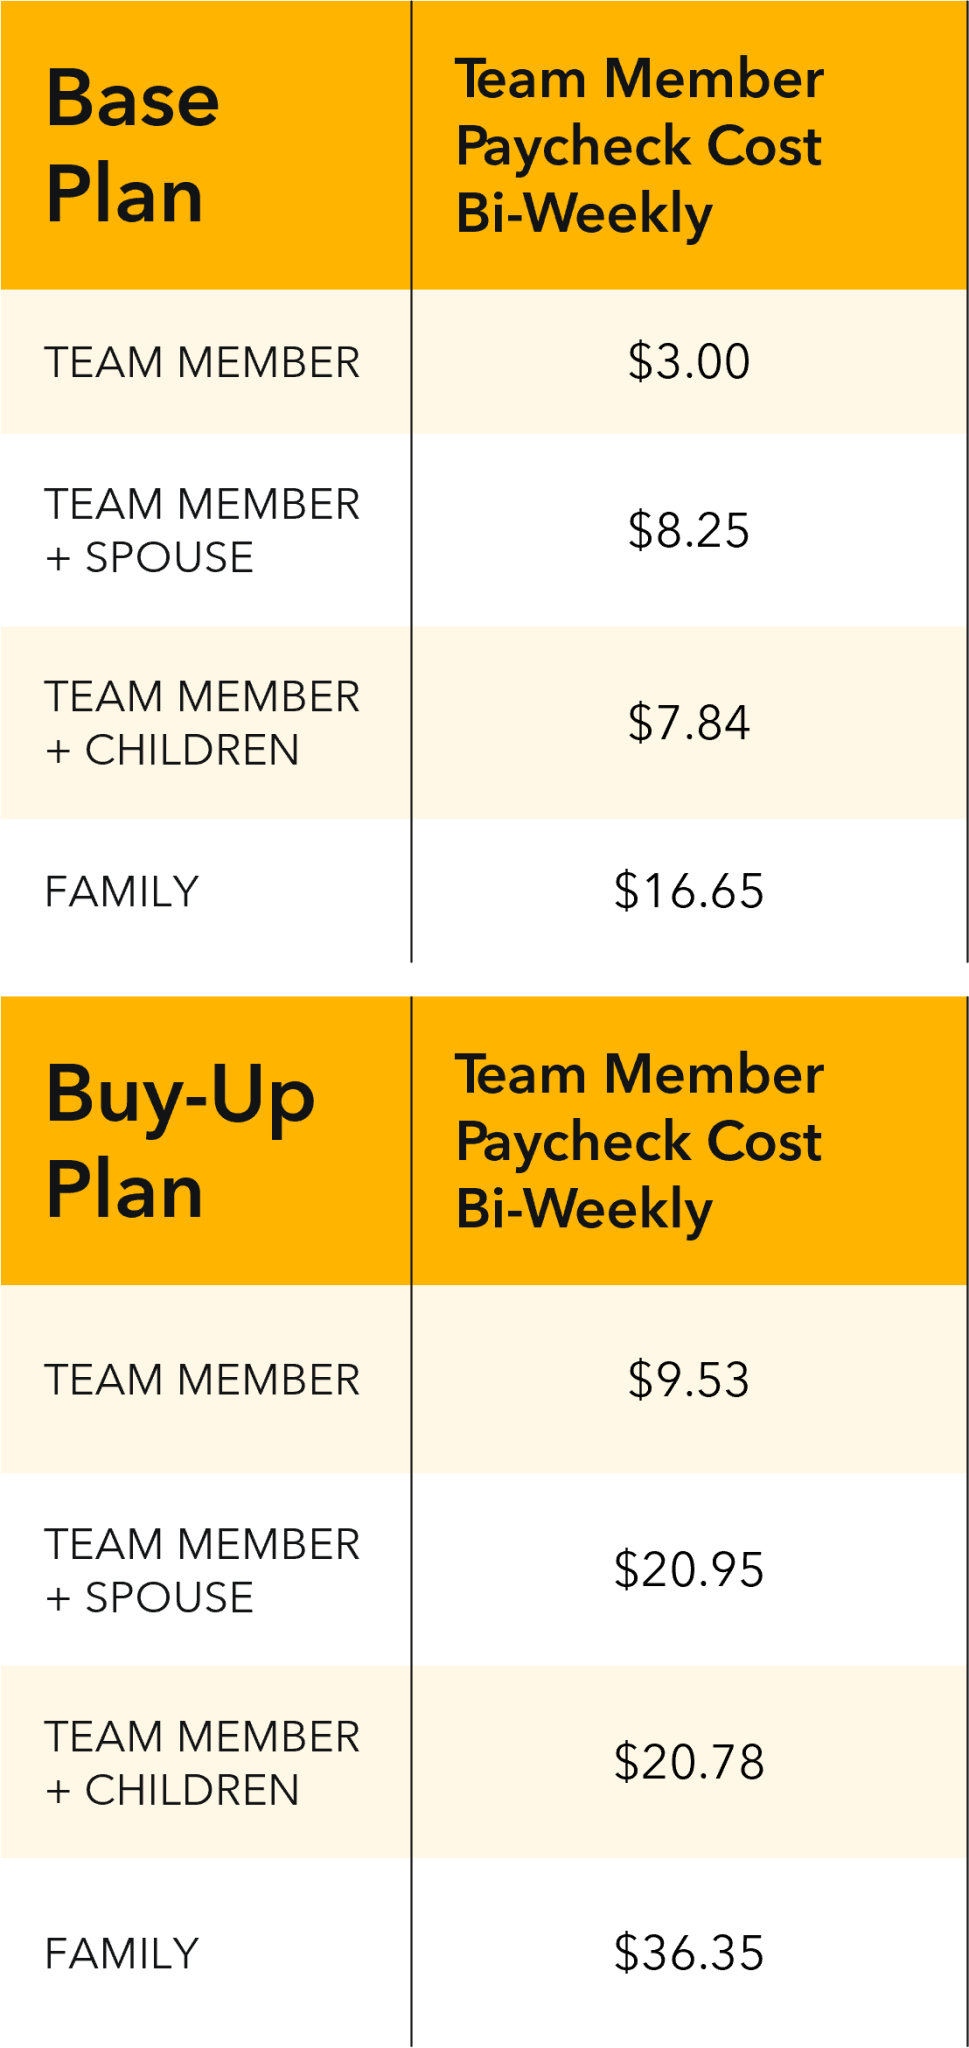Click the Base Plan header title
Viewport: 969px width, 2048px height.
[x=132, y=146]
